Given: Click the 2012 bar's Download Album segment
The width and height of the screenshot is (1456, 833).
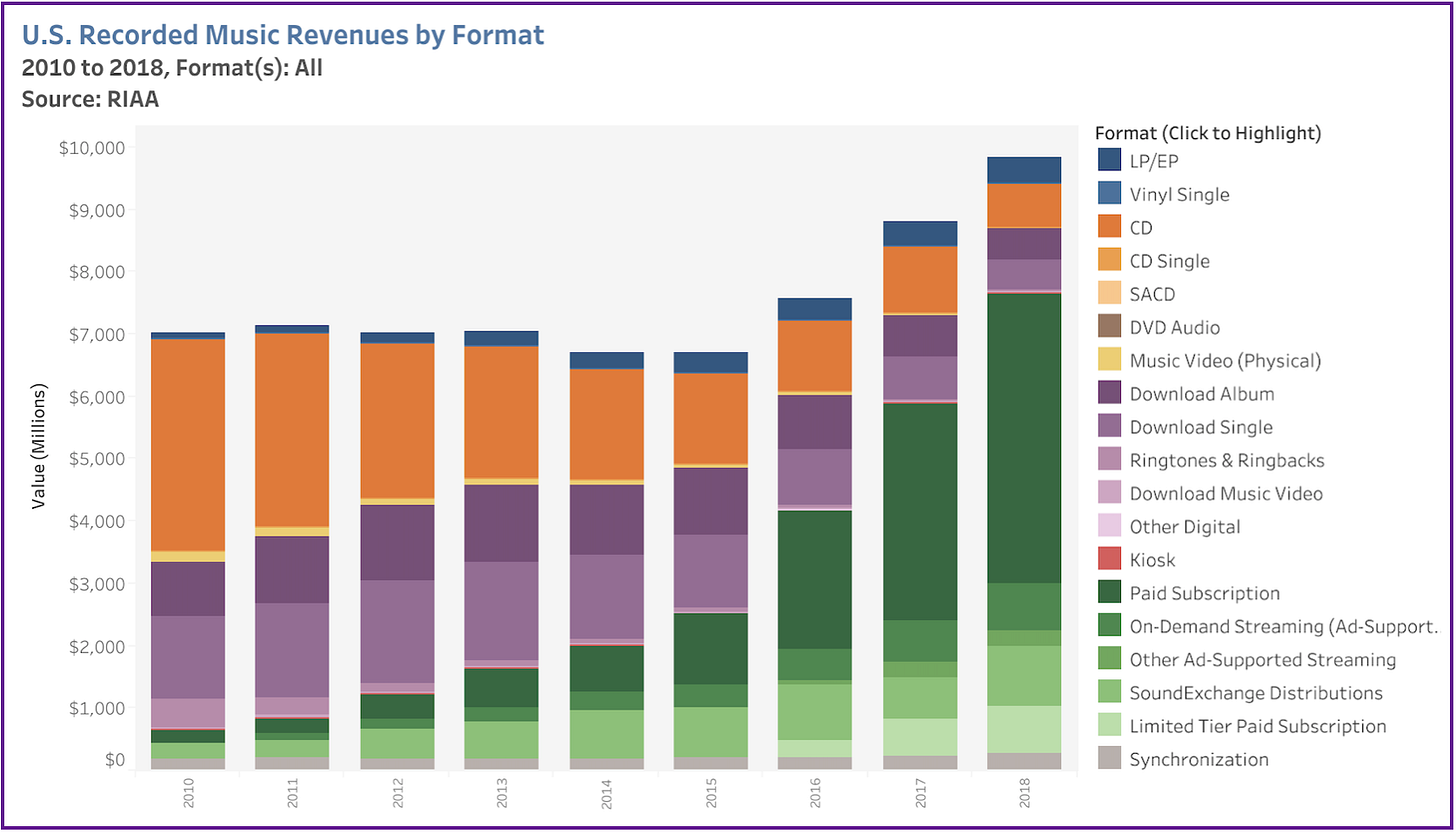Looking at the screenshot, I should pyautogui.click(x=397, y=542).
